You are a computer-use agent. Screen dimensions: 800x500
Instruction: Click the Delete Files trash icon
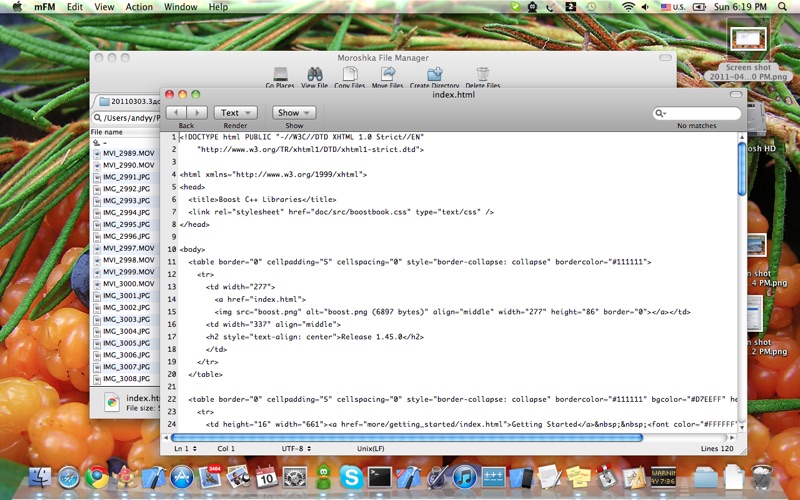[483, 75]
